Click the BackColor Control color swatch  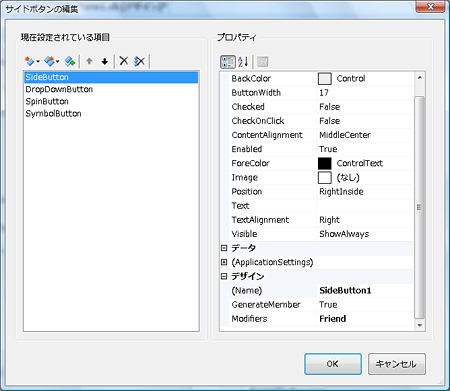click(x=325, y=79)
